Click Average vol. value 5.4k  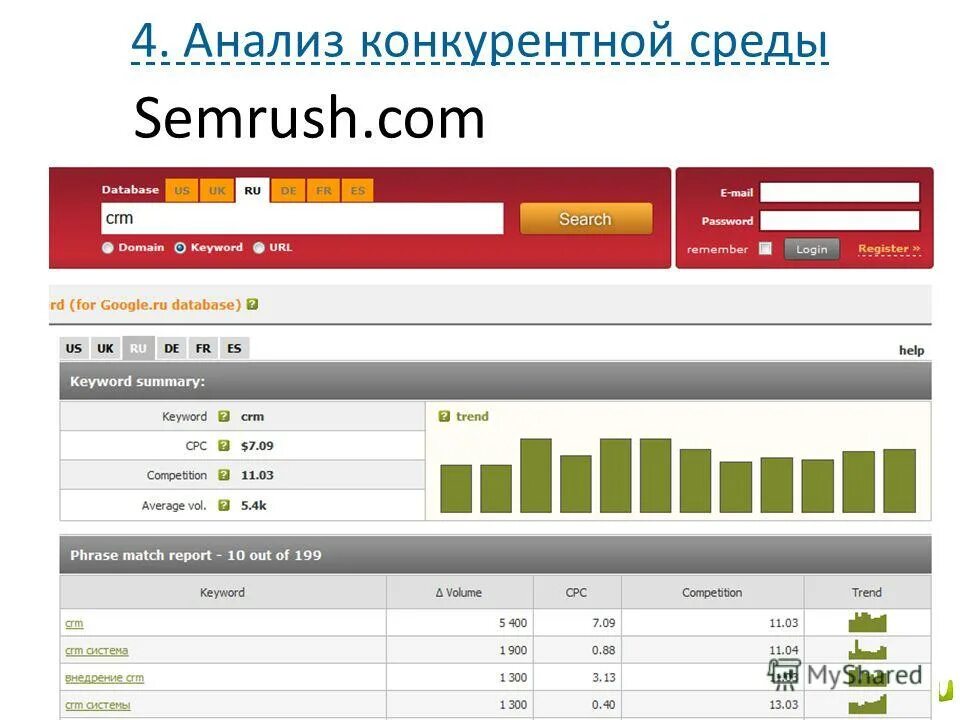point(253,506)
